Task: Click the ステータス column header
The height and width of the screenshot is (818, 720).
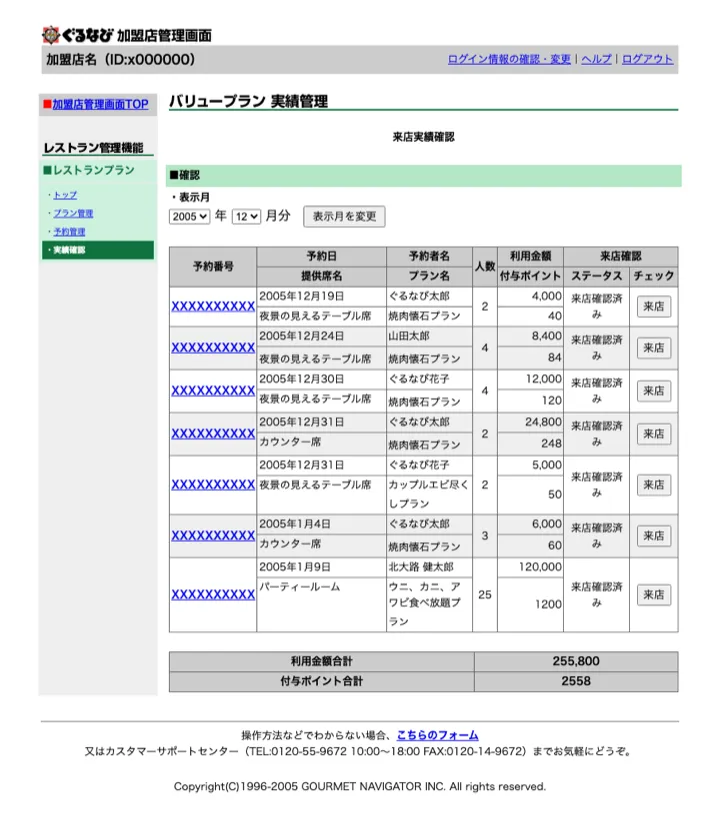Action: point(596,276)
